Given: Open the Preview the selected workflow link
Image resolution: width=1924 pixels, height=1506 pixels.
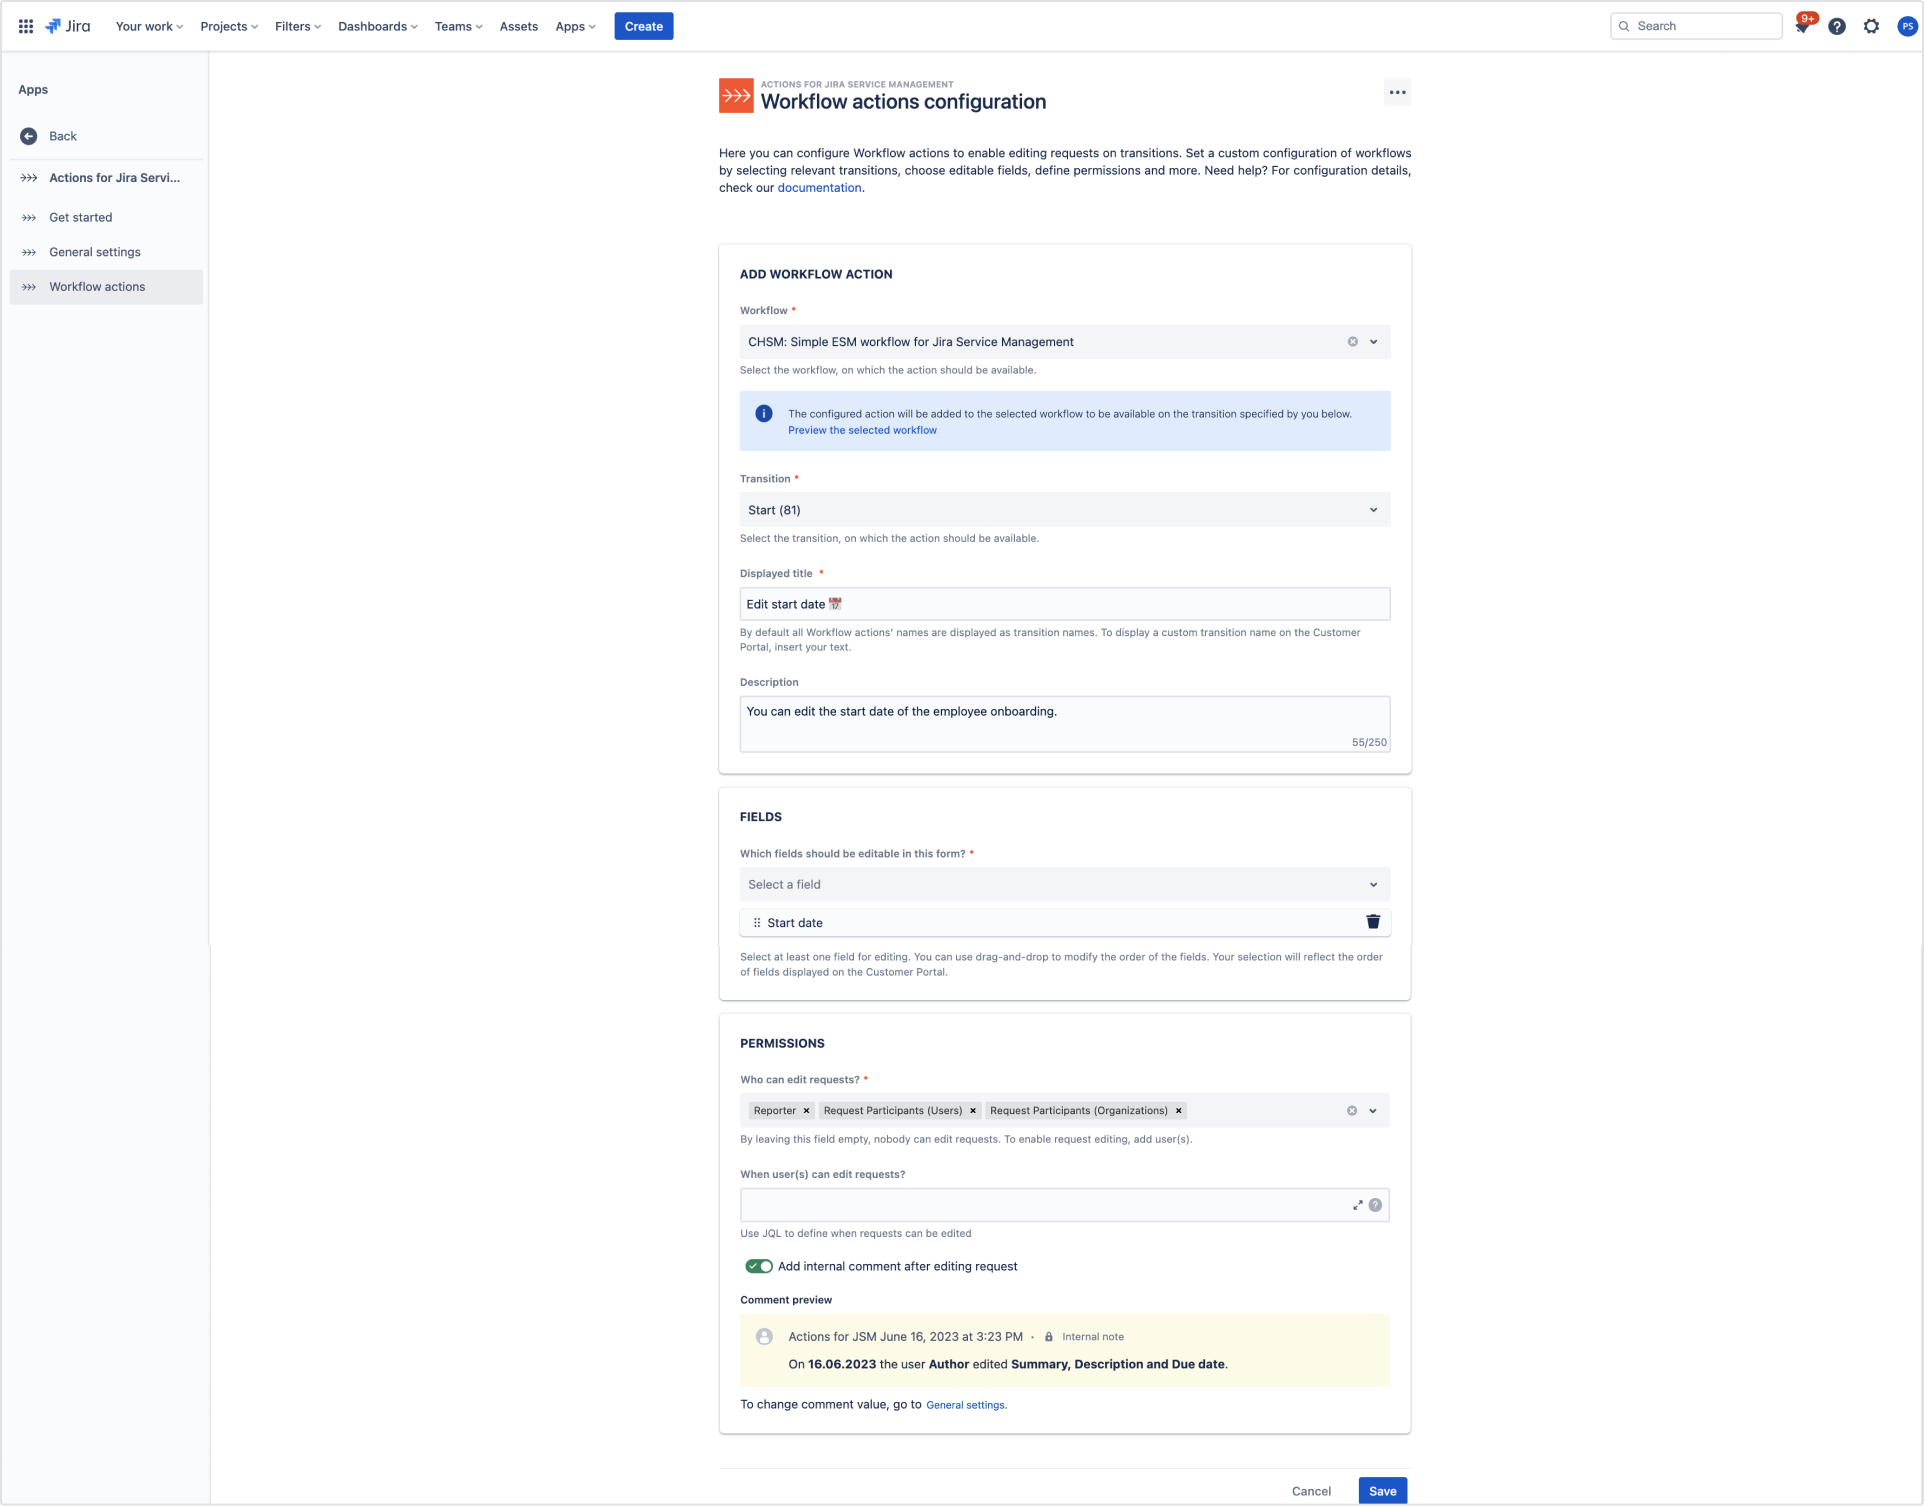Looking at the screenshot, I should 862,430.
